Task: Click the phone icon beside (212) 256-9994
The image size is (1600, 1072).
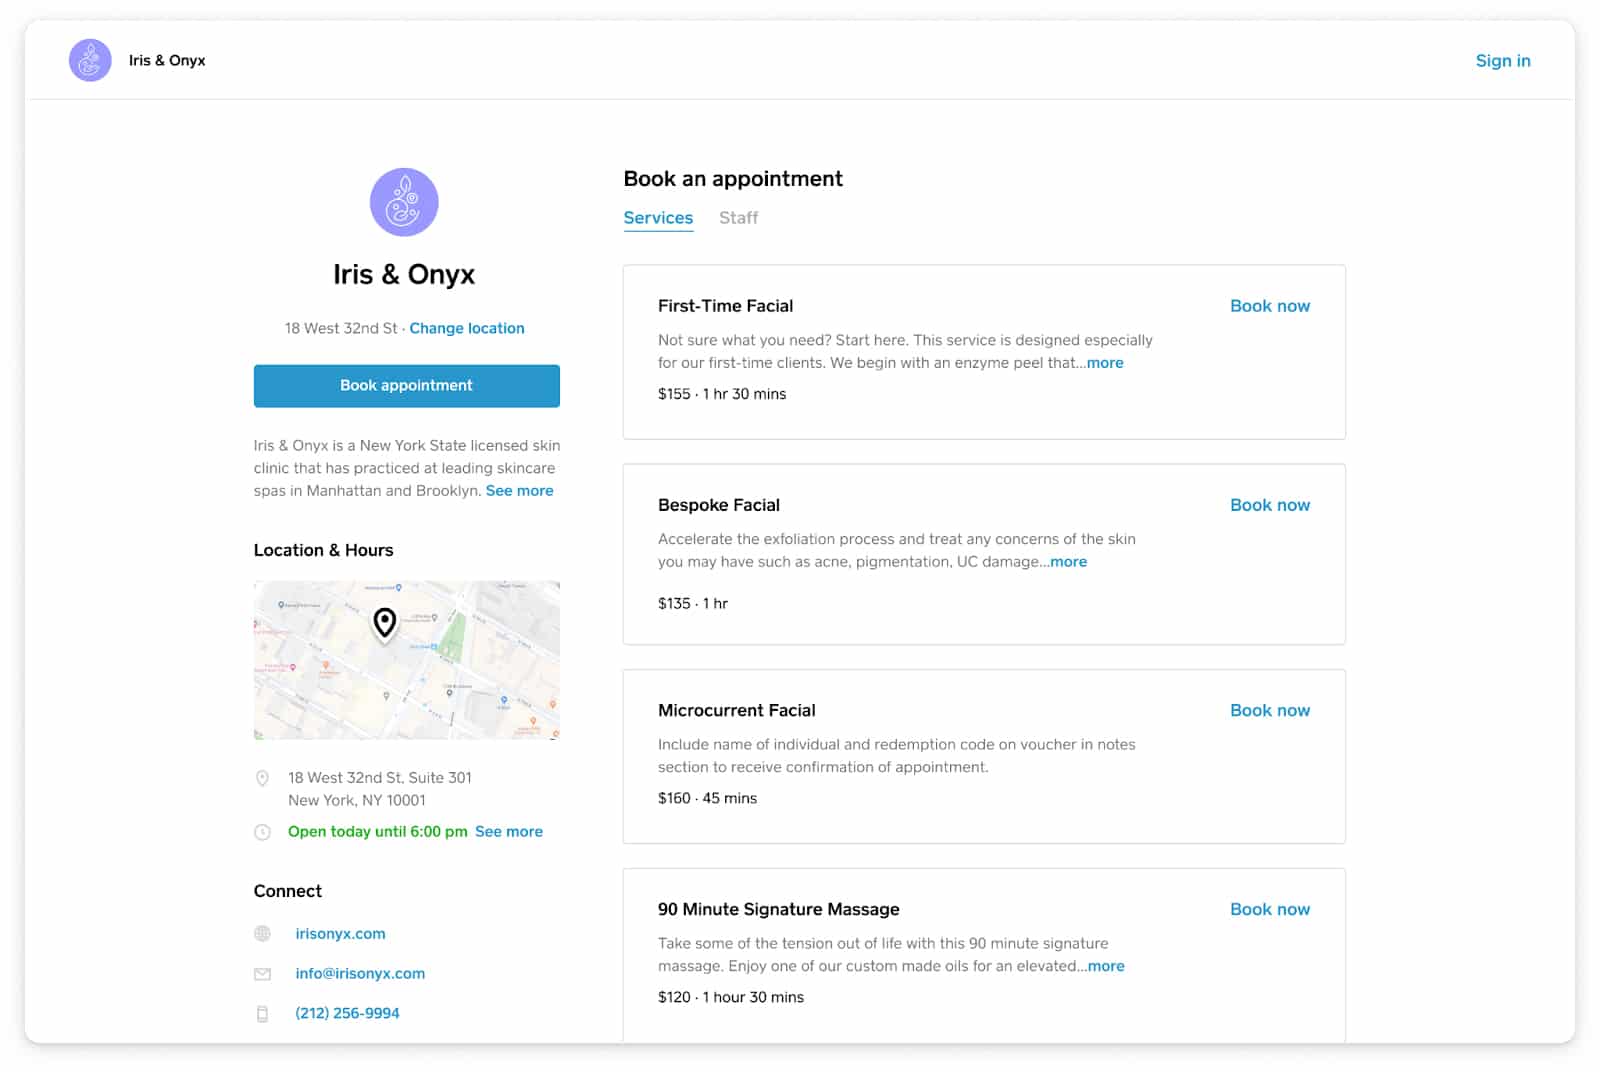Action: (x=262, y=1013)
